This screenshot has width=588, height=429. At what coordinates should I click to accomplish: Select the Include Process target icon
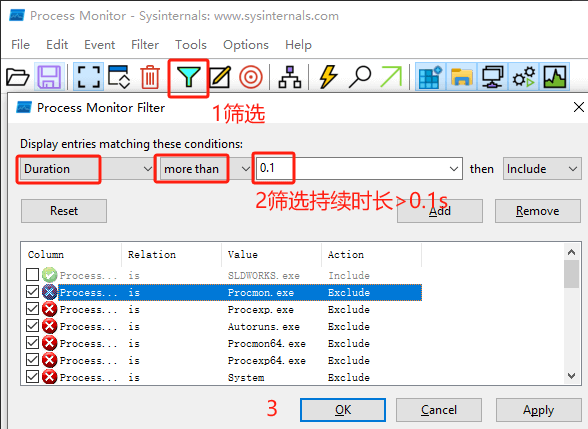(251, 77)
